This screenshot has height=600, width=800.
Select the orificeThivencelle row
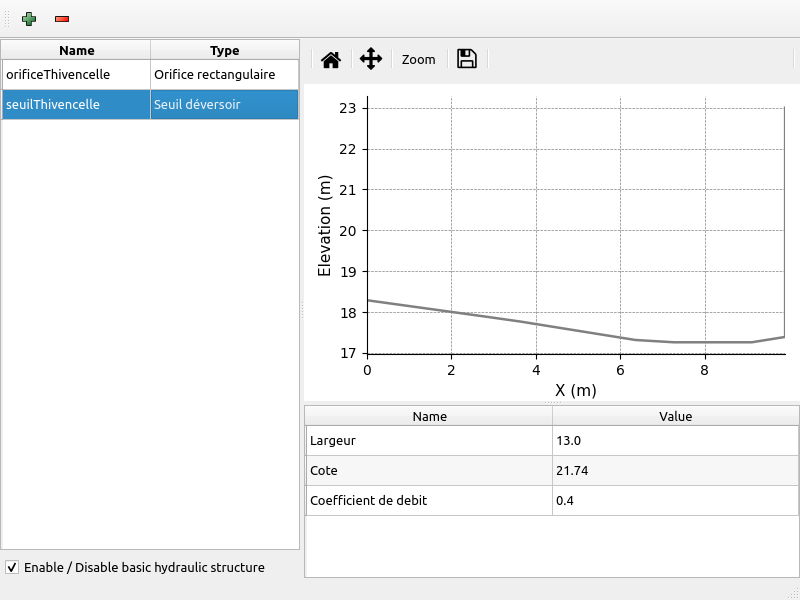point(76,74)
